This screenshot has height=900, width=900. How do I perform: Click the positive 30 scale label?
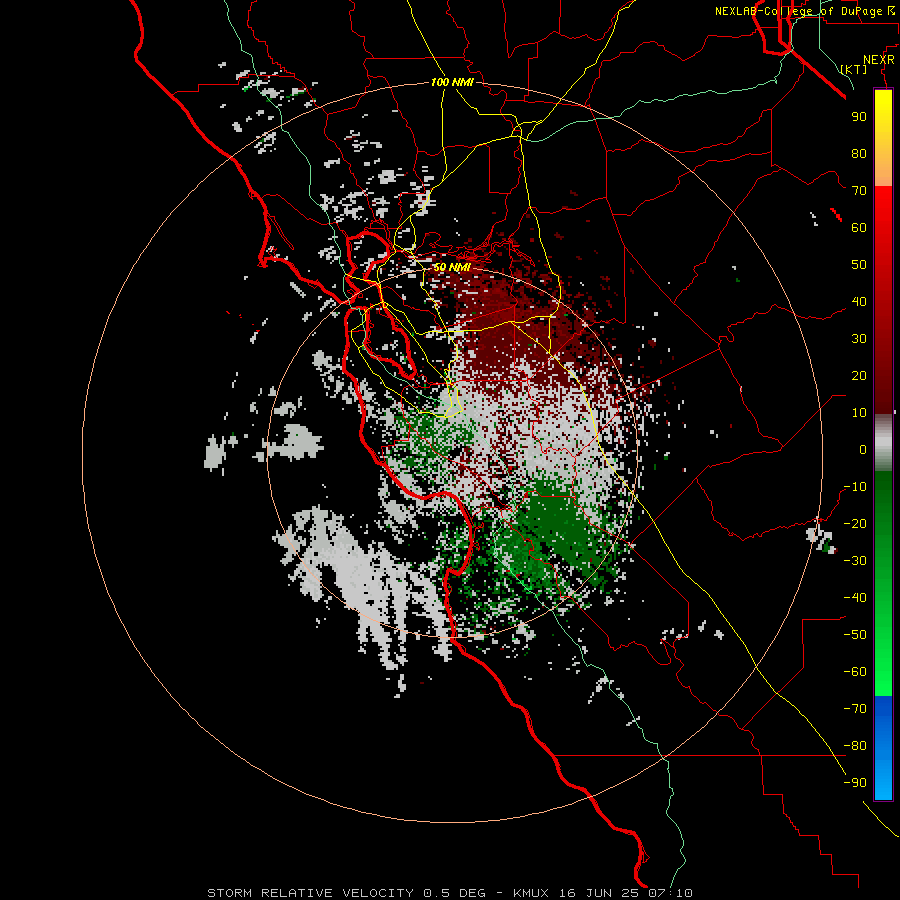pyautogui.click(x=859, y=339)
